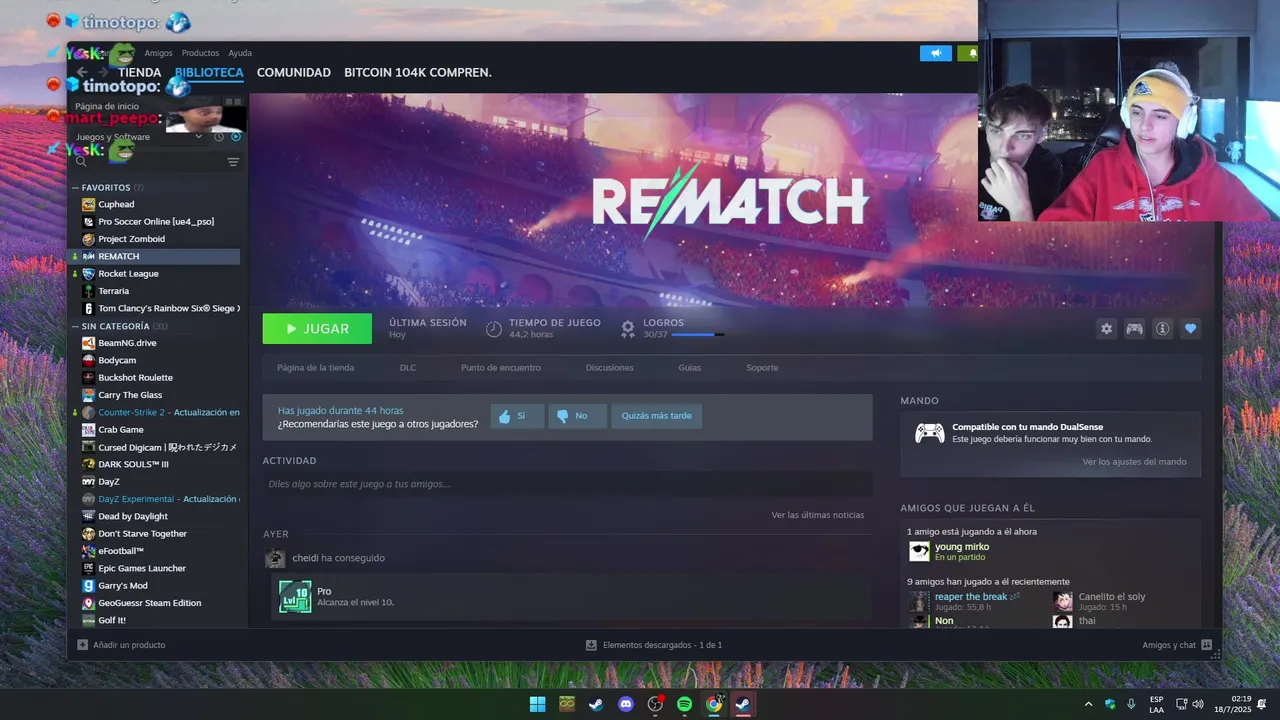The width and height of the screenshot is (1280, 720).
Task: Click the green notifications bell button
Action: point(968,53)
